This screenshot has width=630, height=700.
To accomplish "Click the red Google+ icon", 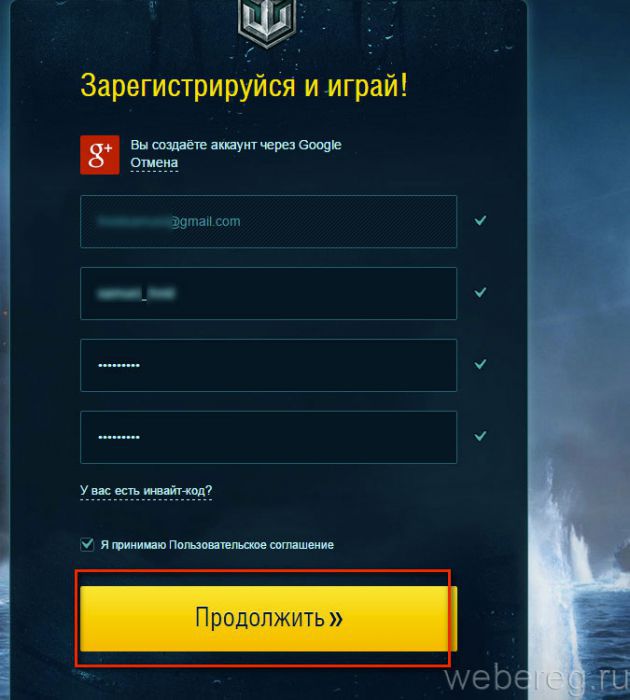I will [x=100, y=154].
